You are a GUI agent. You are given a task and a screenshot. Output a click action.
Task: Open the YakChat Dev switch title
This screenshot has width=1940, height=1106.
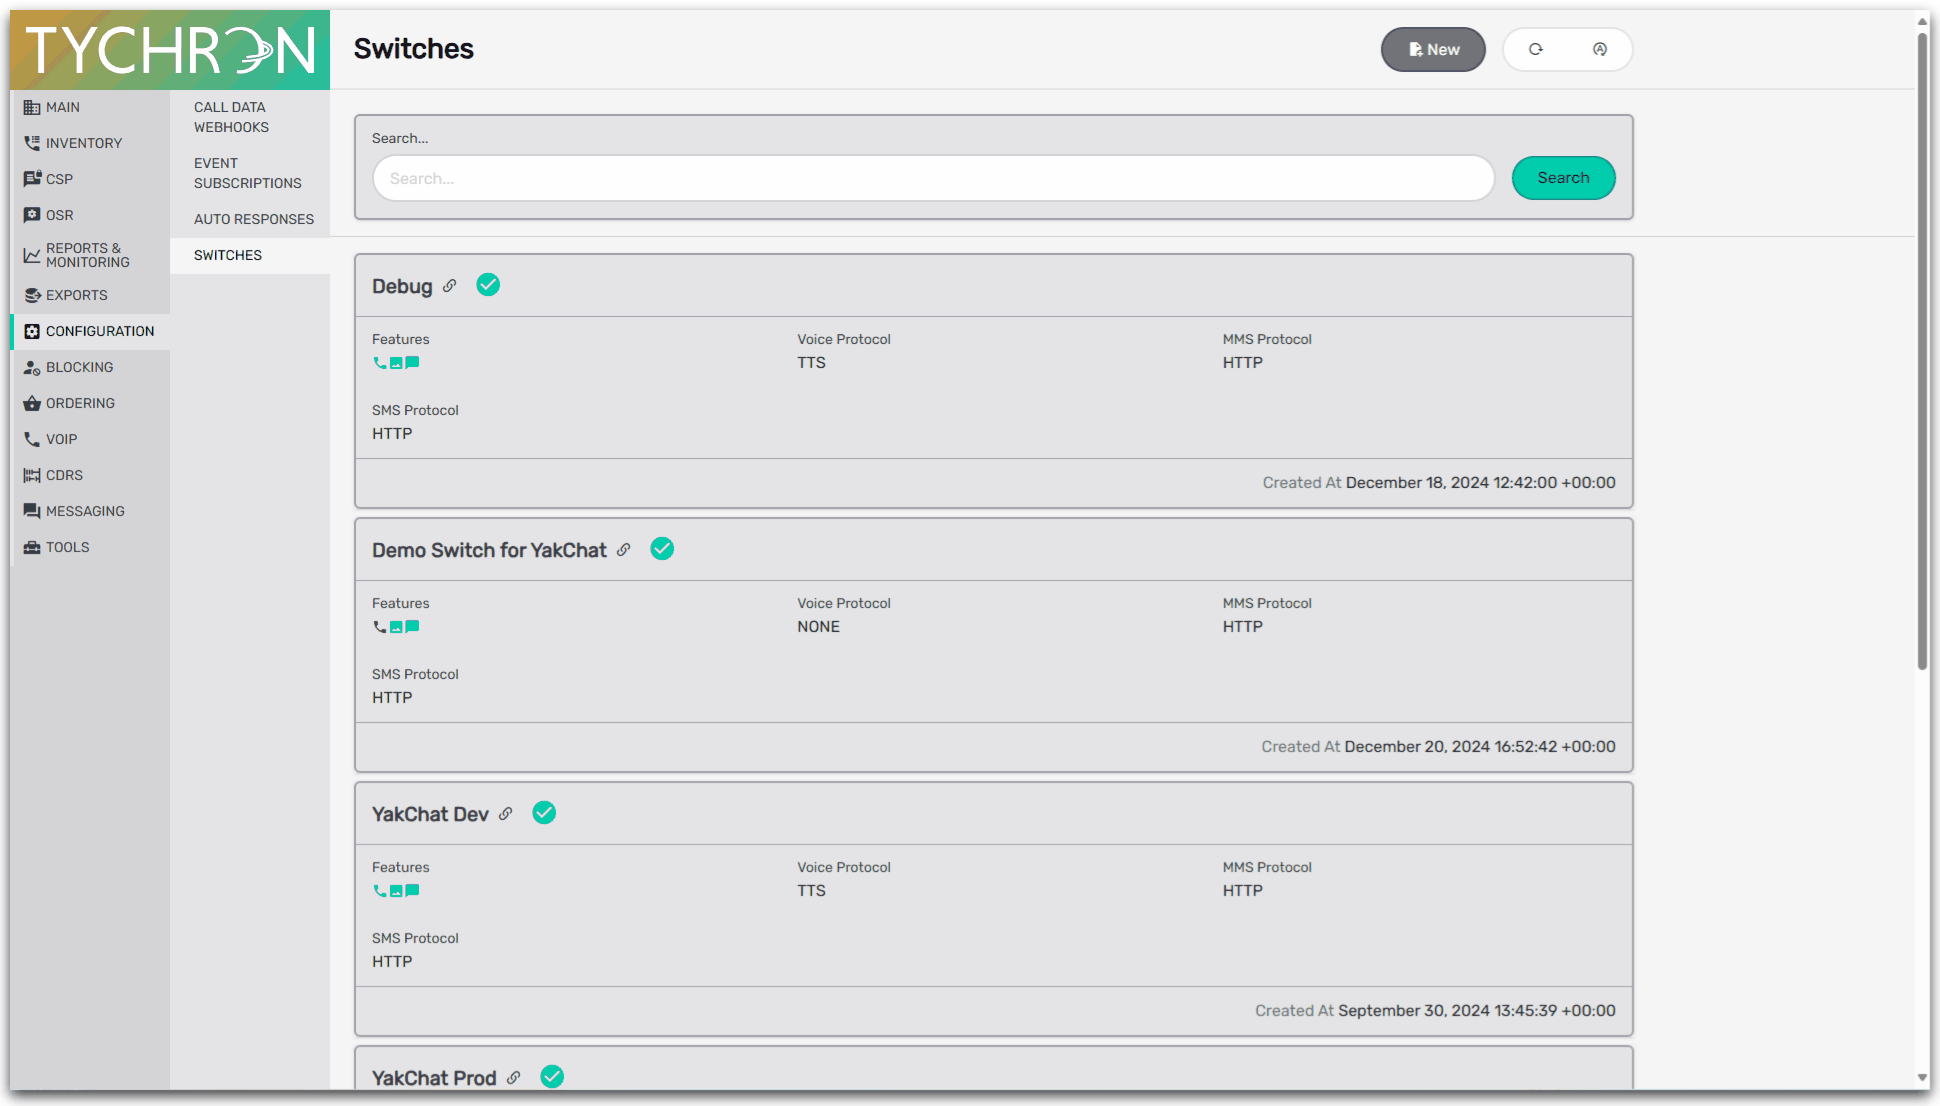(x=430, y=814)
